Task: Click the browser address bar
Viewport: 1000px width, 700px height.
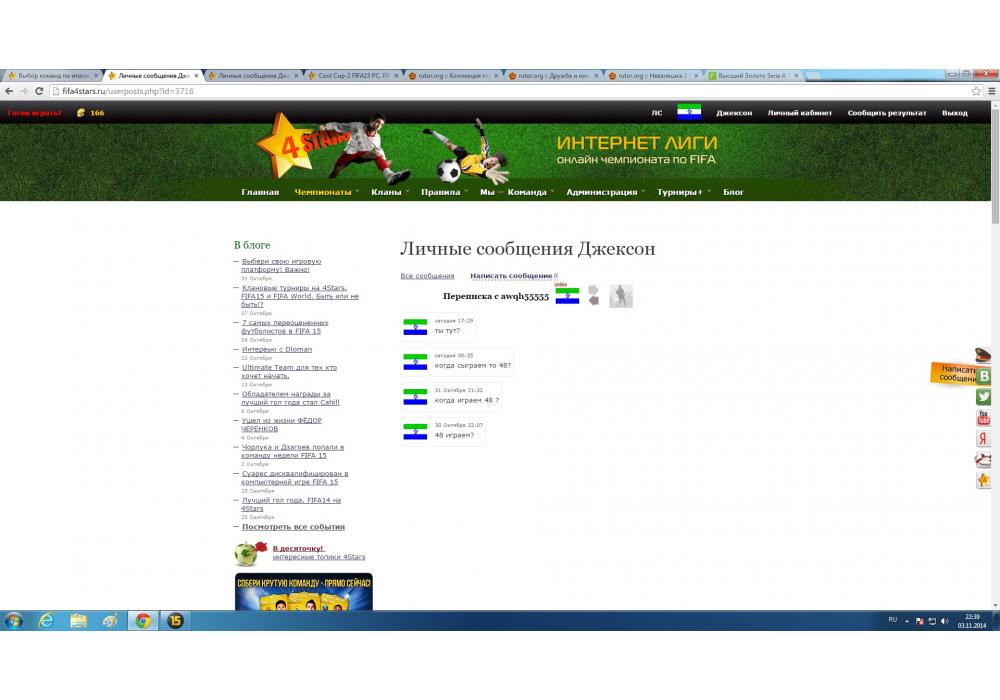Action: pos(500,91)
